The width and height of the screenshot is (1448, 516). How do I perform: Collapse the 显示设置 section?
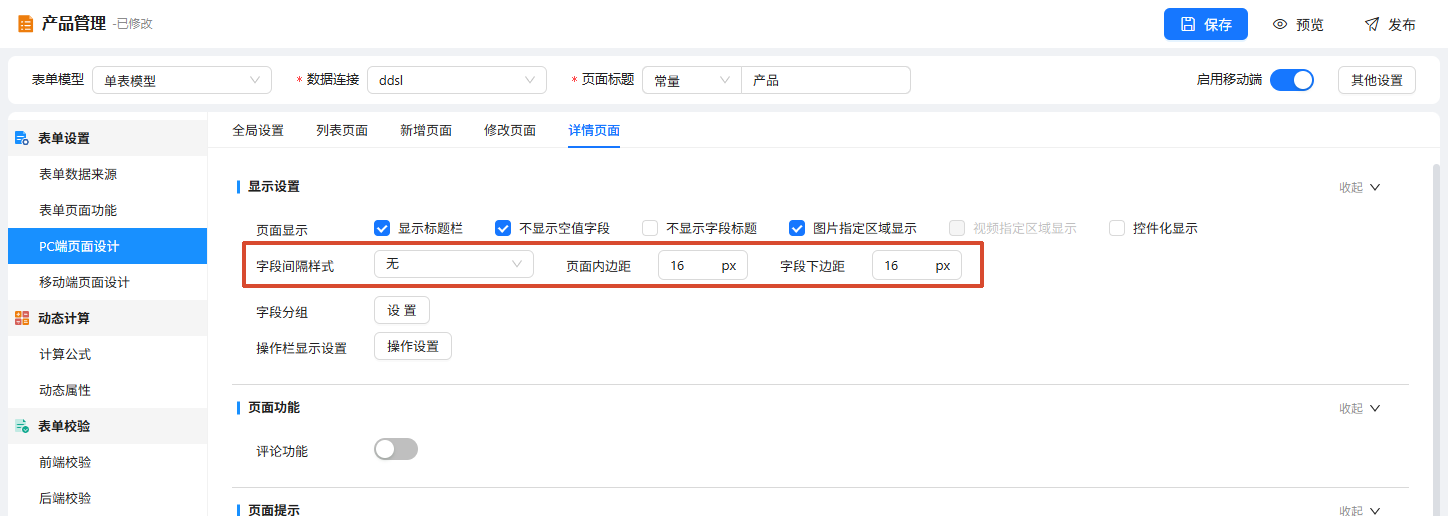1360,187
